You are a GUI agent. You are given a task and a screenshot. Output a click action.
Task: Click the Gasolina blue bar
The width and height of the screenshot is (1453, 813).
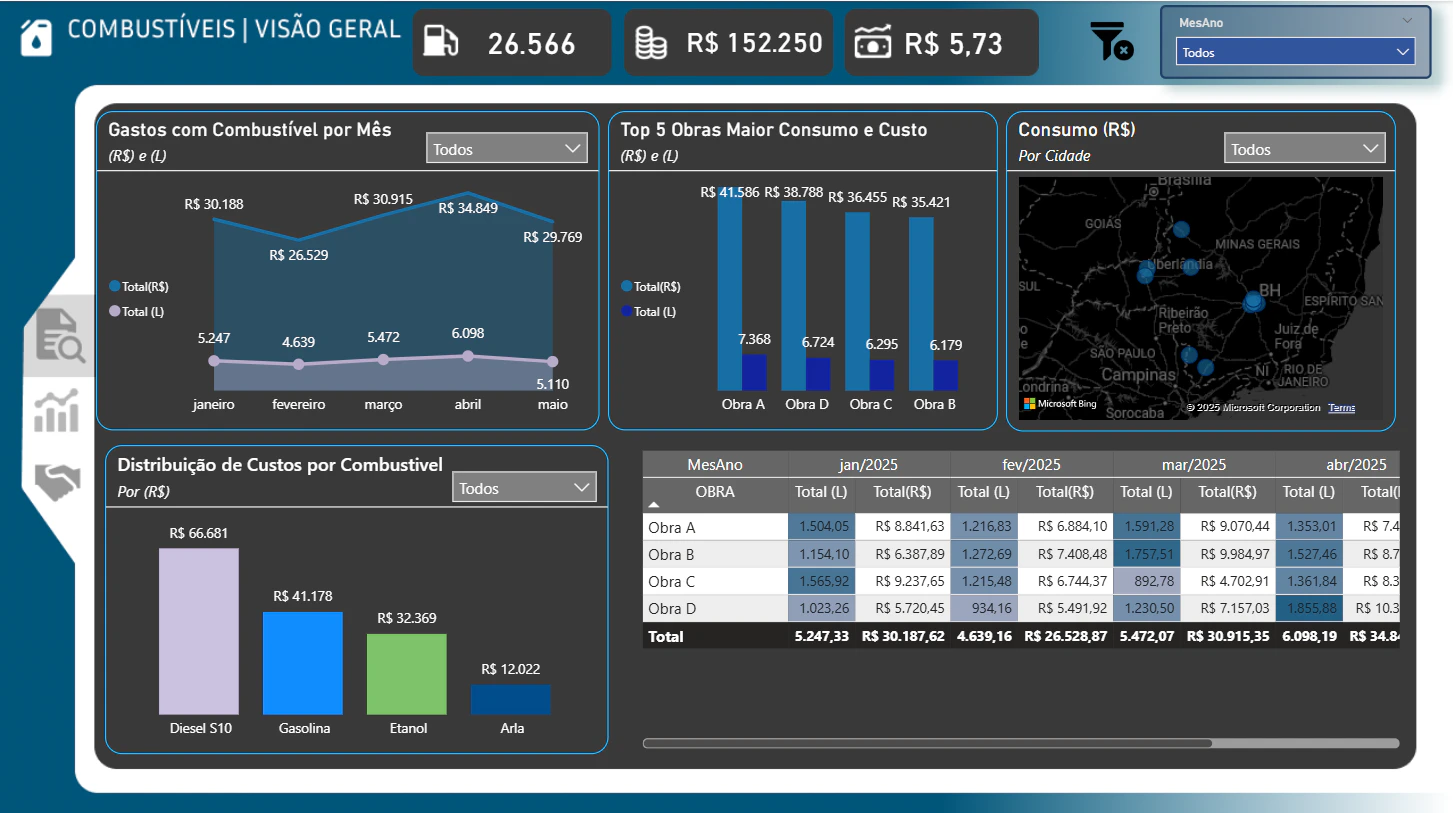pyautogui.click(x=303, y=663)
